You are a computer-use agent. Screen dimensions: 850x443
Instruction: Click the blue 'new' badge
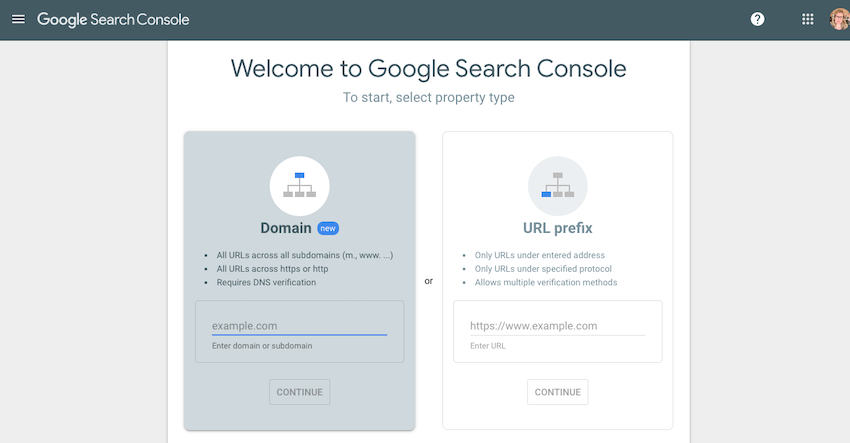click(328, 228)
